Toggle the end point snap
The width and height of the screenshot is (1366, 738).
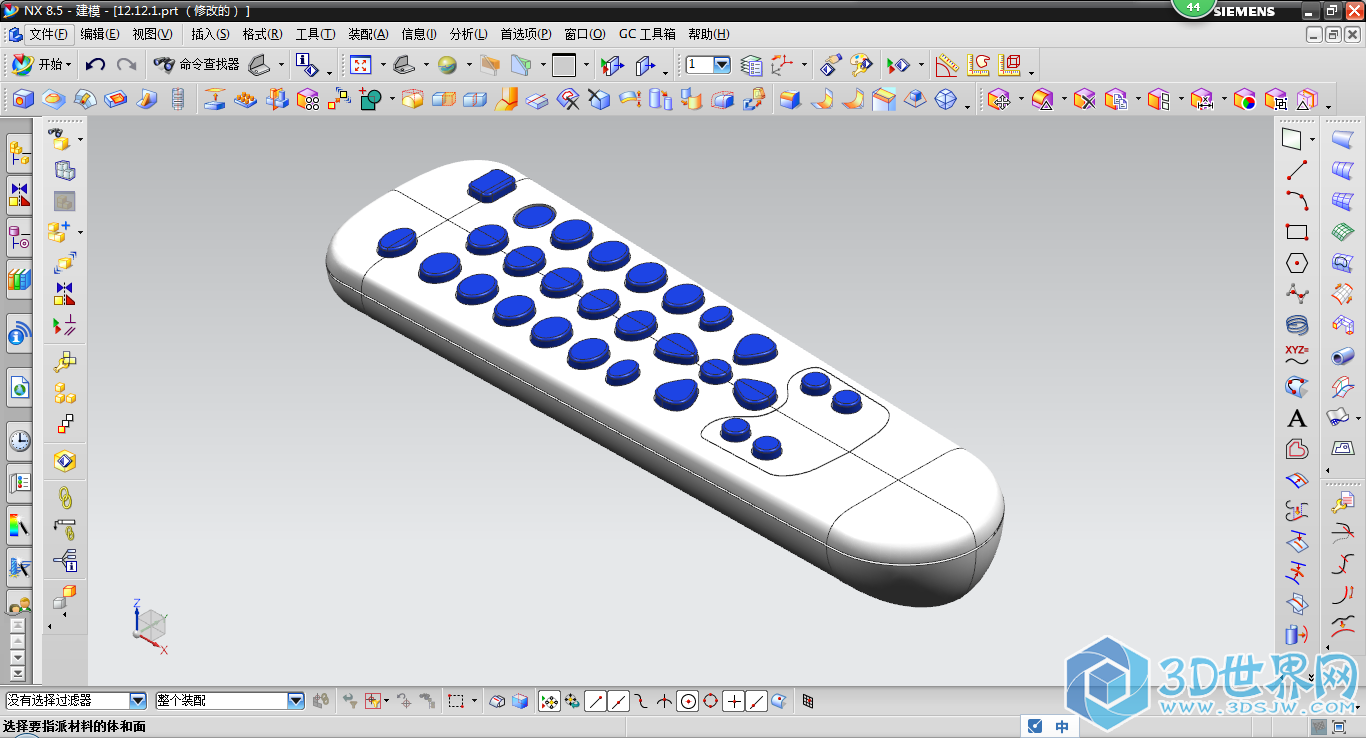pyautogui.click(x=595, y=701)
